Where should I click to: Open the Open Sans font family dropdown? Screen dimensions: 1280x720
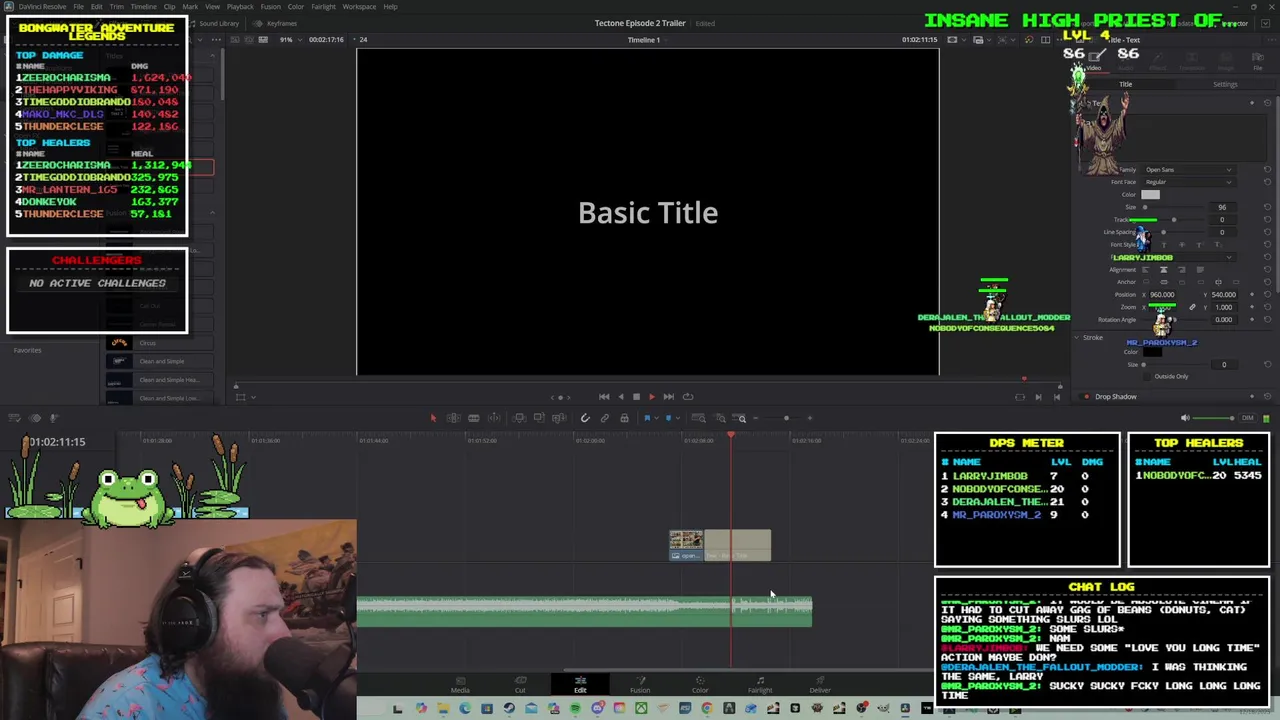click(1188, 170)
